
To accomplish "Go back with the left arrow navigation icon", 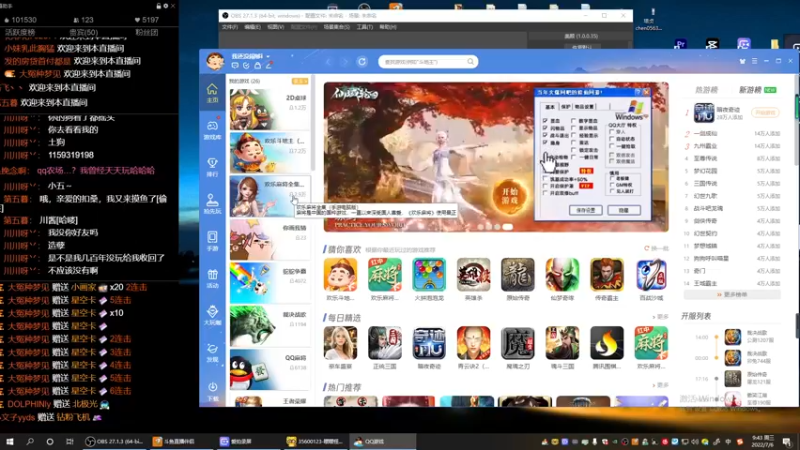I will pos(329,62).
